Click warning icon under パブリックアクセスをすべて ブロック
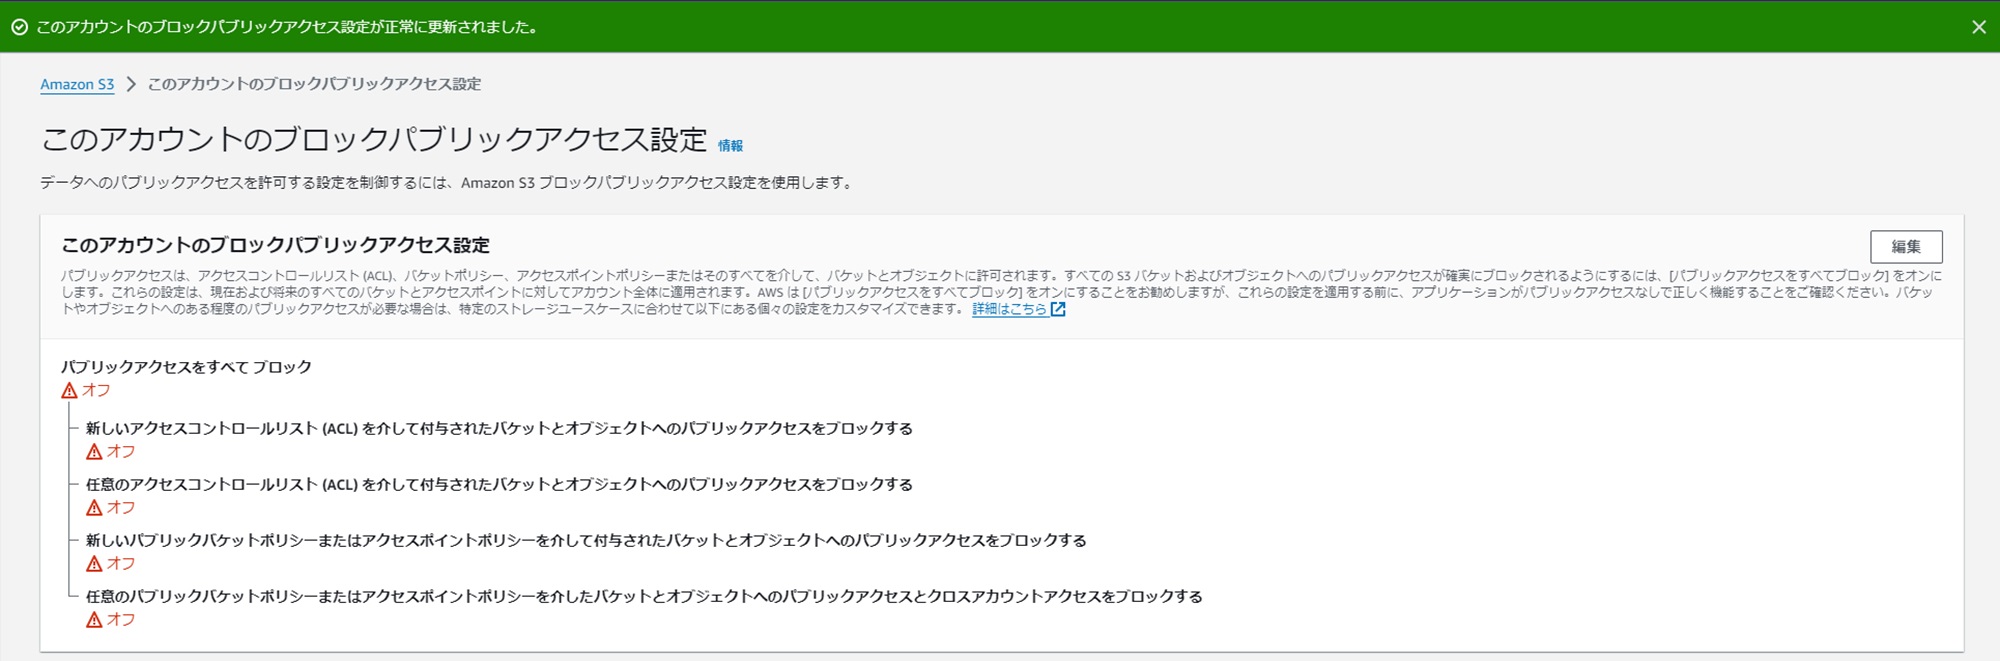 (x=69, y=391)
